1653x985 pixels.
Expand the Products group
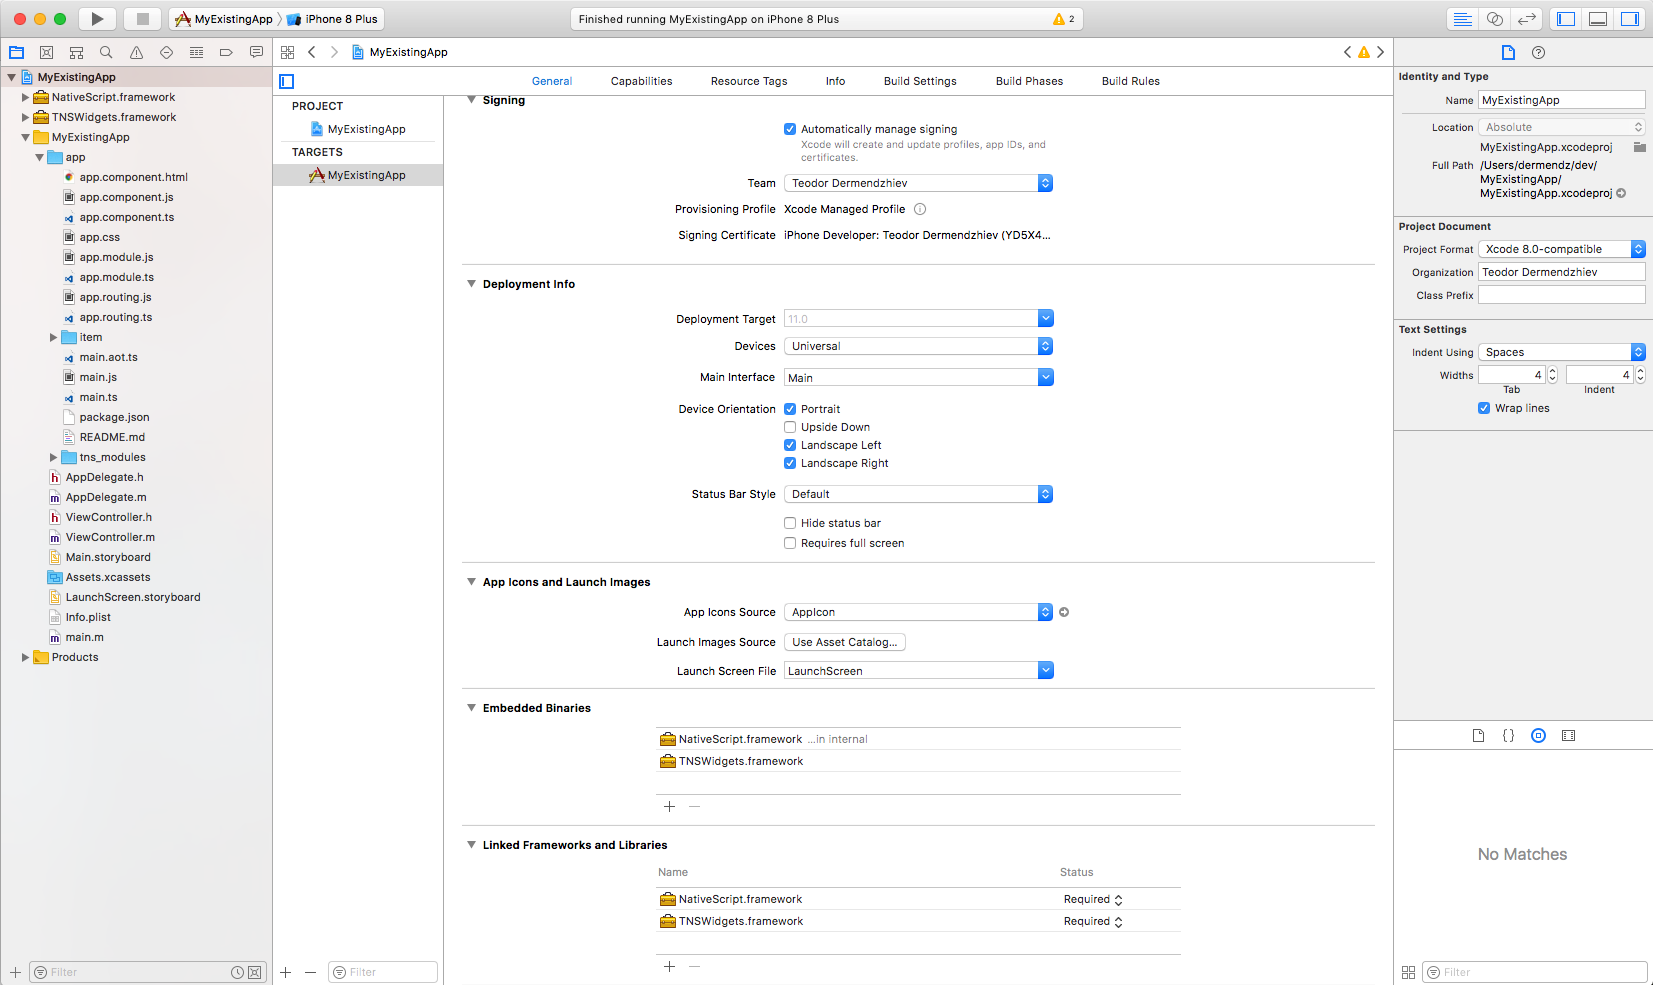[25, 657]
